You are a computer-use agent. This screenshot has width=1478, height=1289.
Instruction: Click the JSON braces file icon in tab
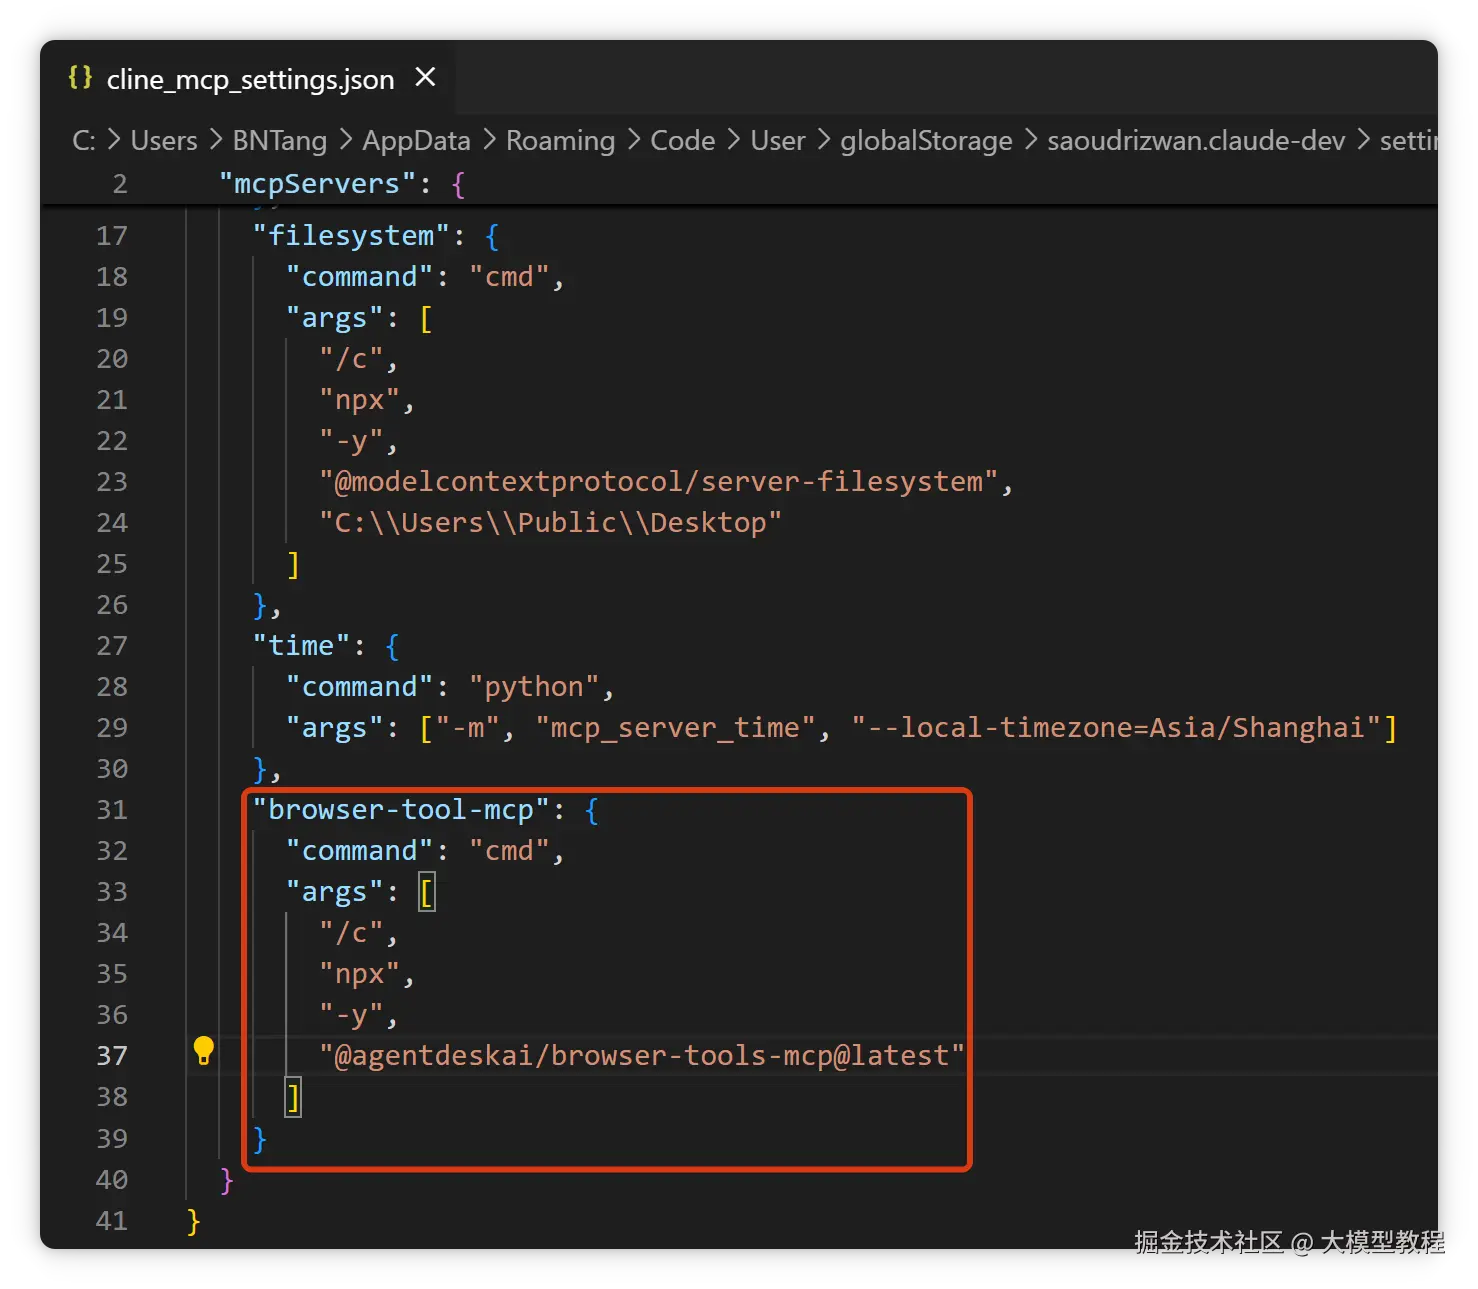tap(80, 77)
